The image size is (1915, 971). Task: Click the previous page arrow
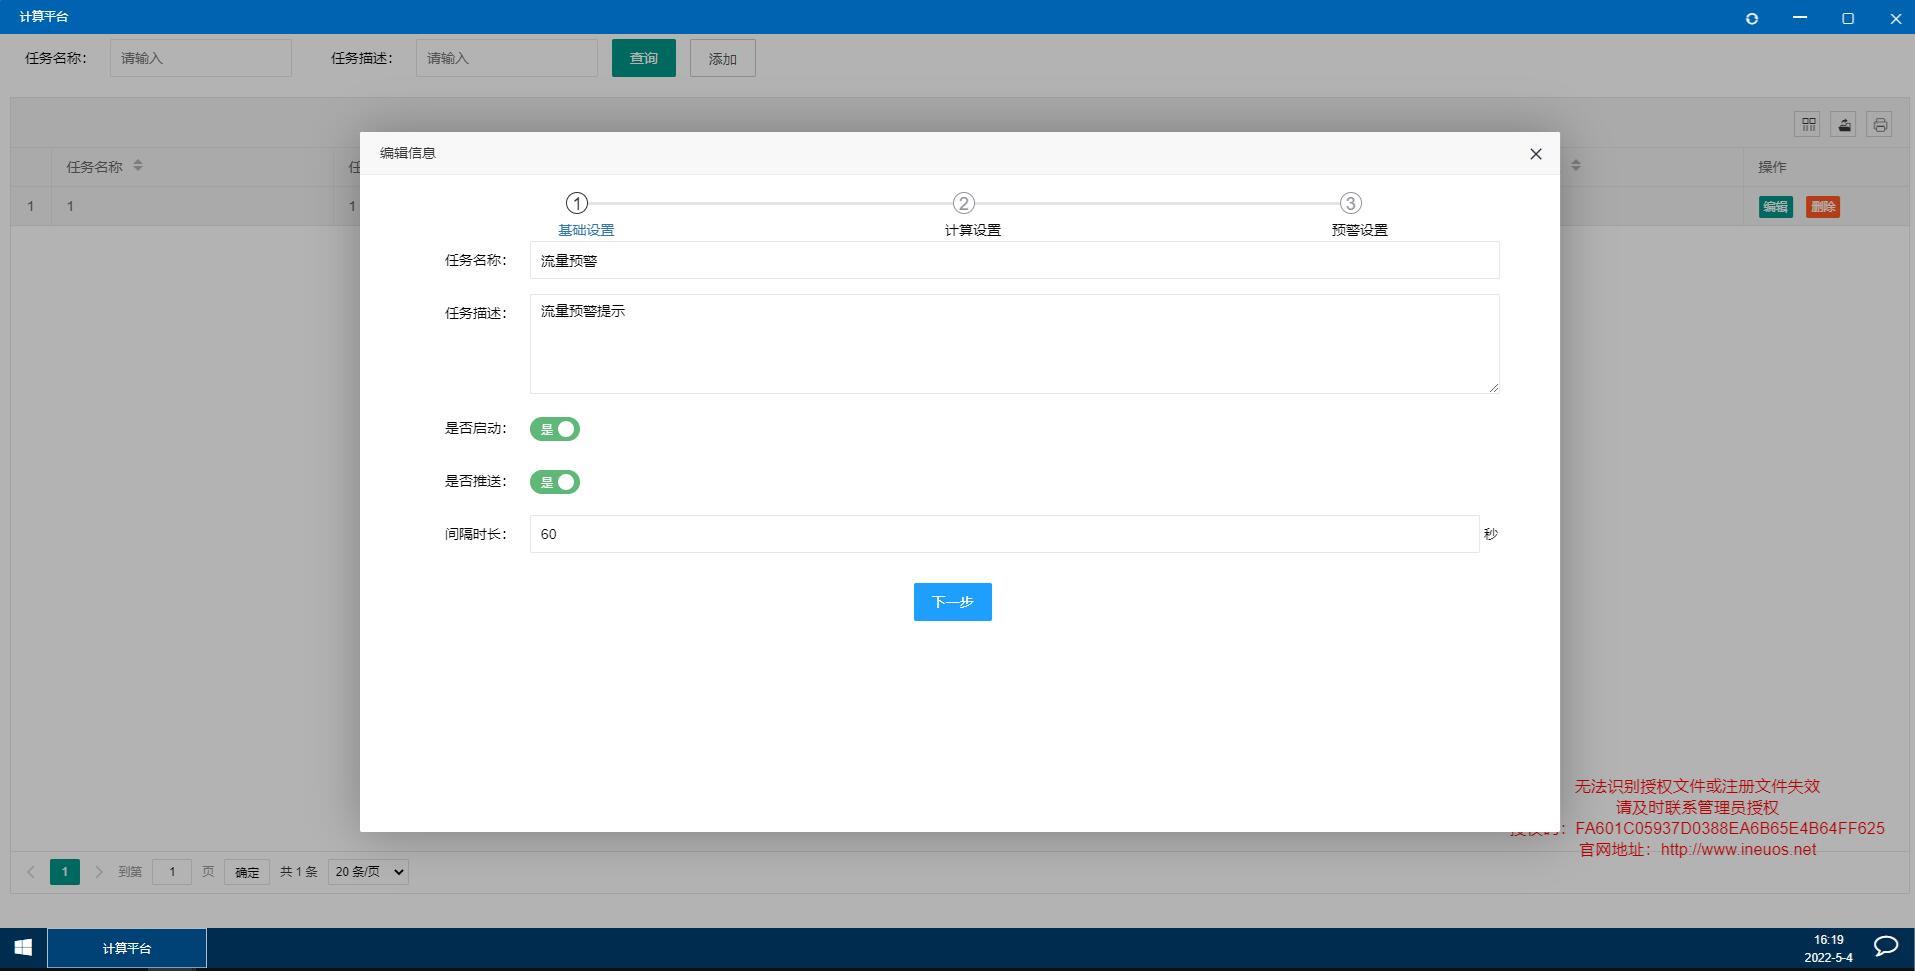31,872
